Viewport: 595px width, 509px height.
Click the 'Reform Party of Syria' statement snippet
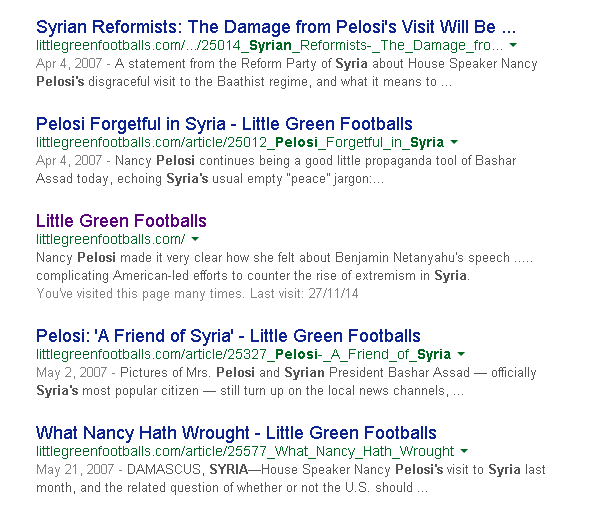[287, 72]
